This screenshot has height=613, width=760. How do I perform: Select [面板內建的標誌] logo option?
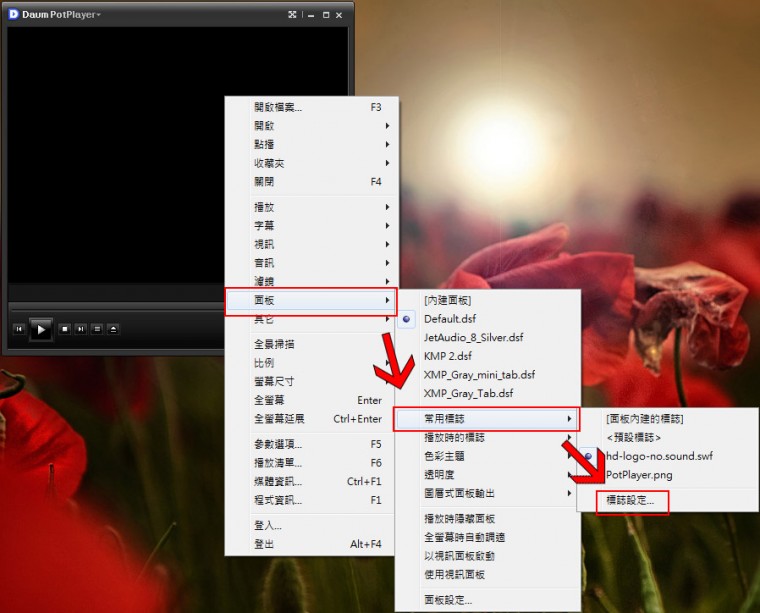[668, 419]
